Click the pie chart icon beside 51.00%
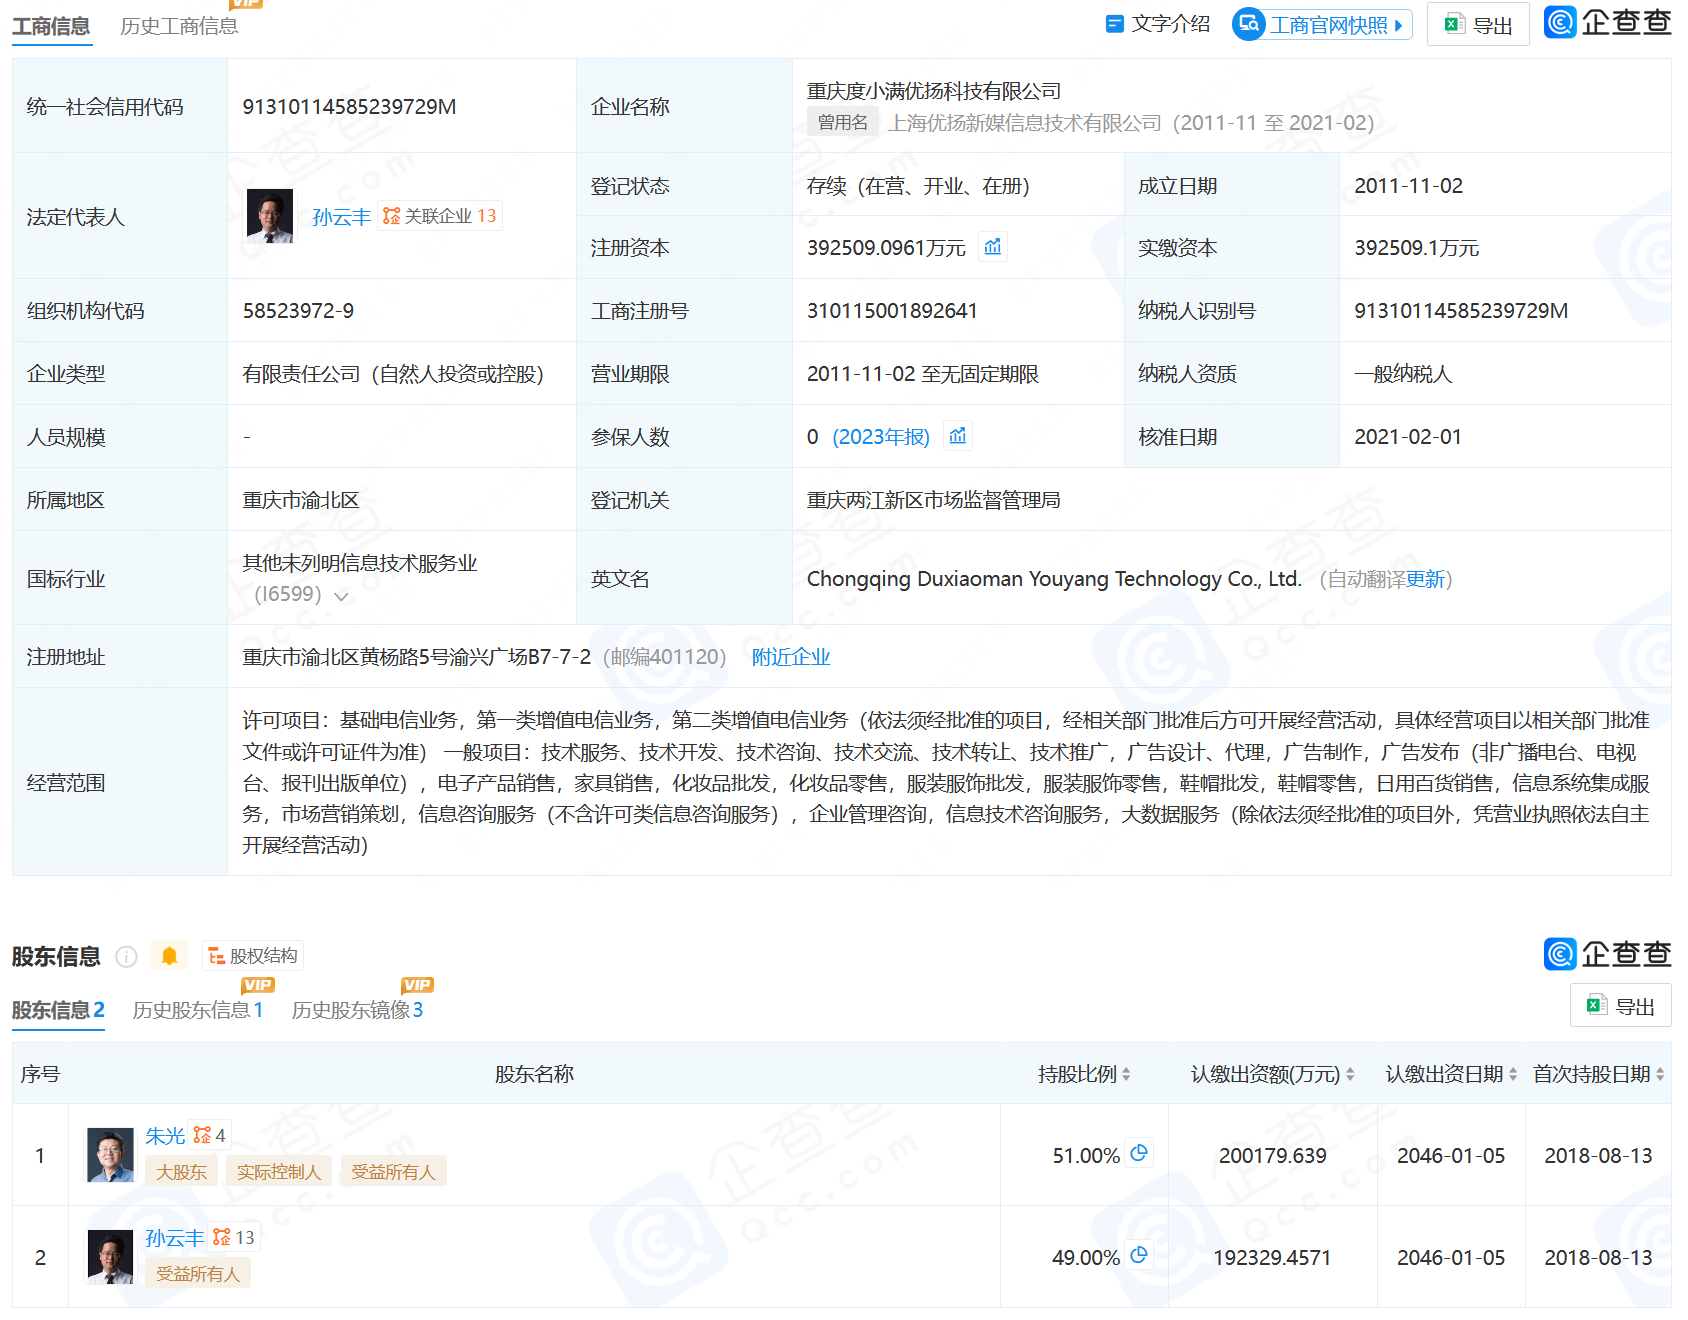The image size is (1688, 1320). tap(1139, 1153)
